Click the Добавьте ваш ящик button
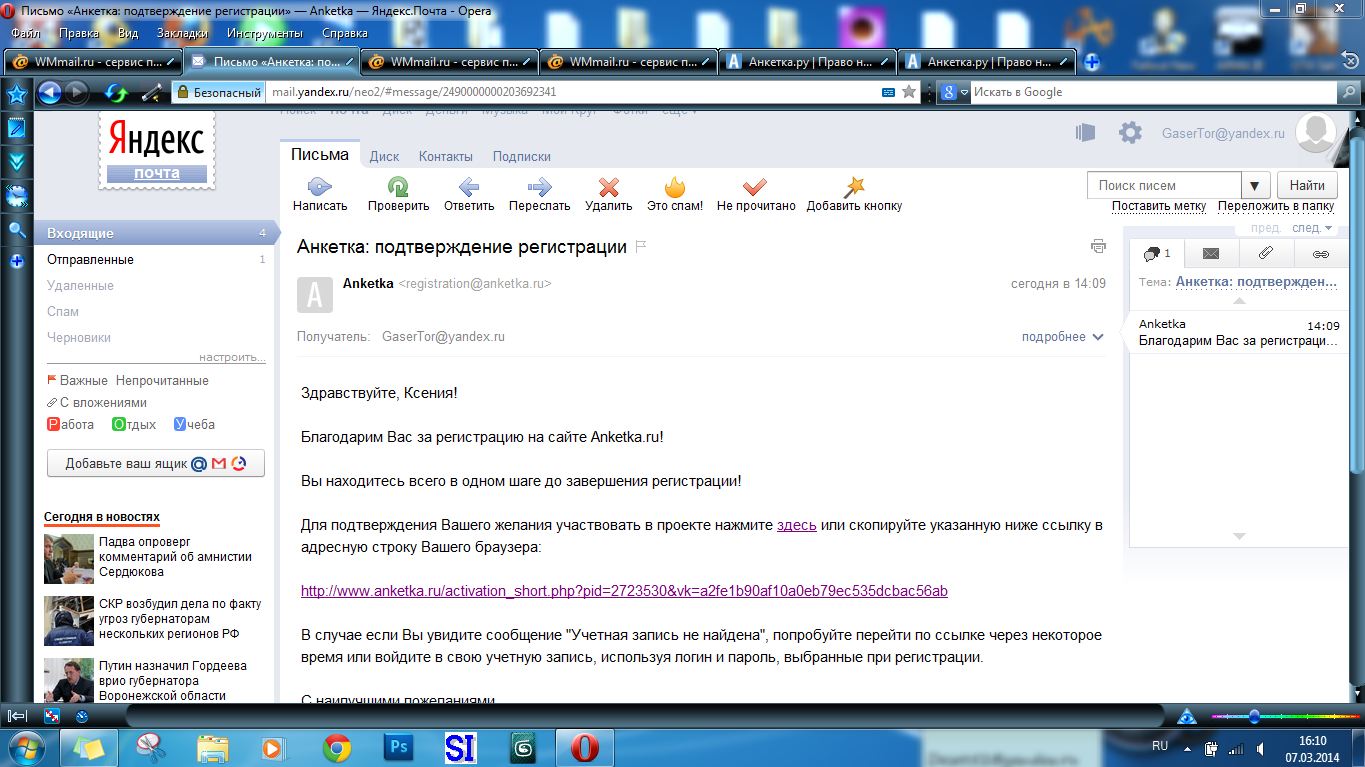 (156, 464)
